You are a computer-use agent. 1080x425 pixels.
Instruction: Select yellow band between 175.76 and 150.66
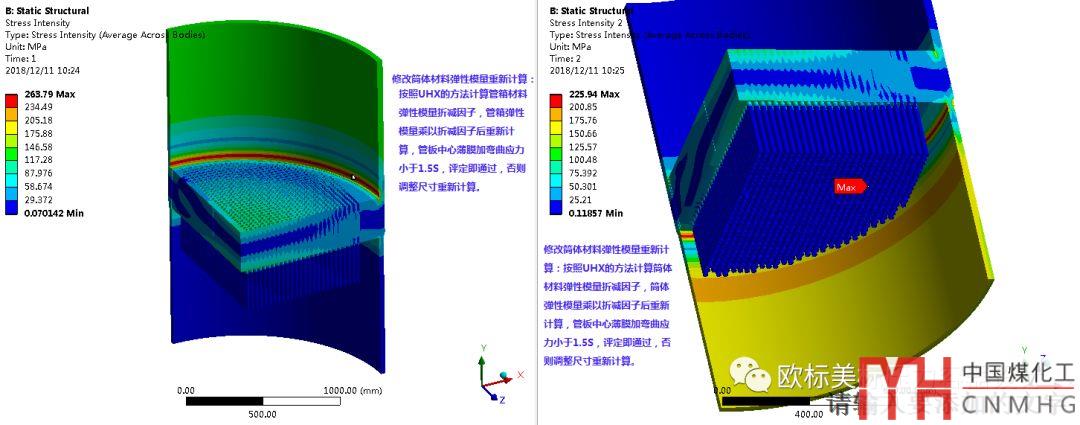(556, 127)
